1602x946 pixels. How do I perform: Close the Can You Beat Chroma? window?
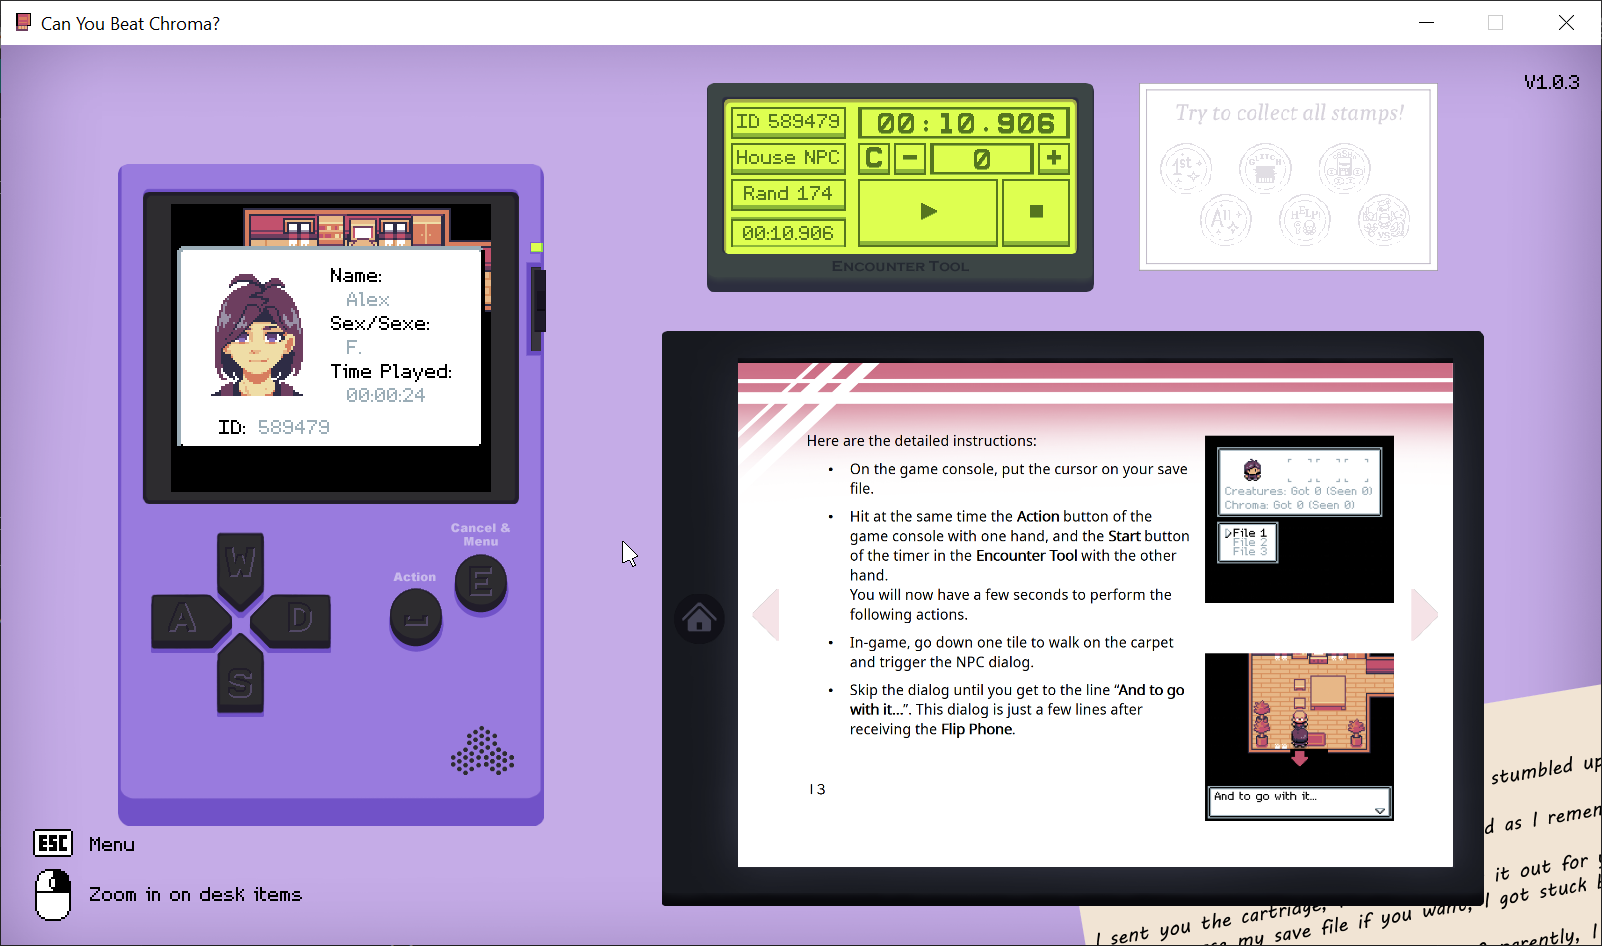pos(1566,22)
